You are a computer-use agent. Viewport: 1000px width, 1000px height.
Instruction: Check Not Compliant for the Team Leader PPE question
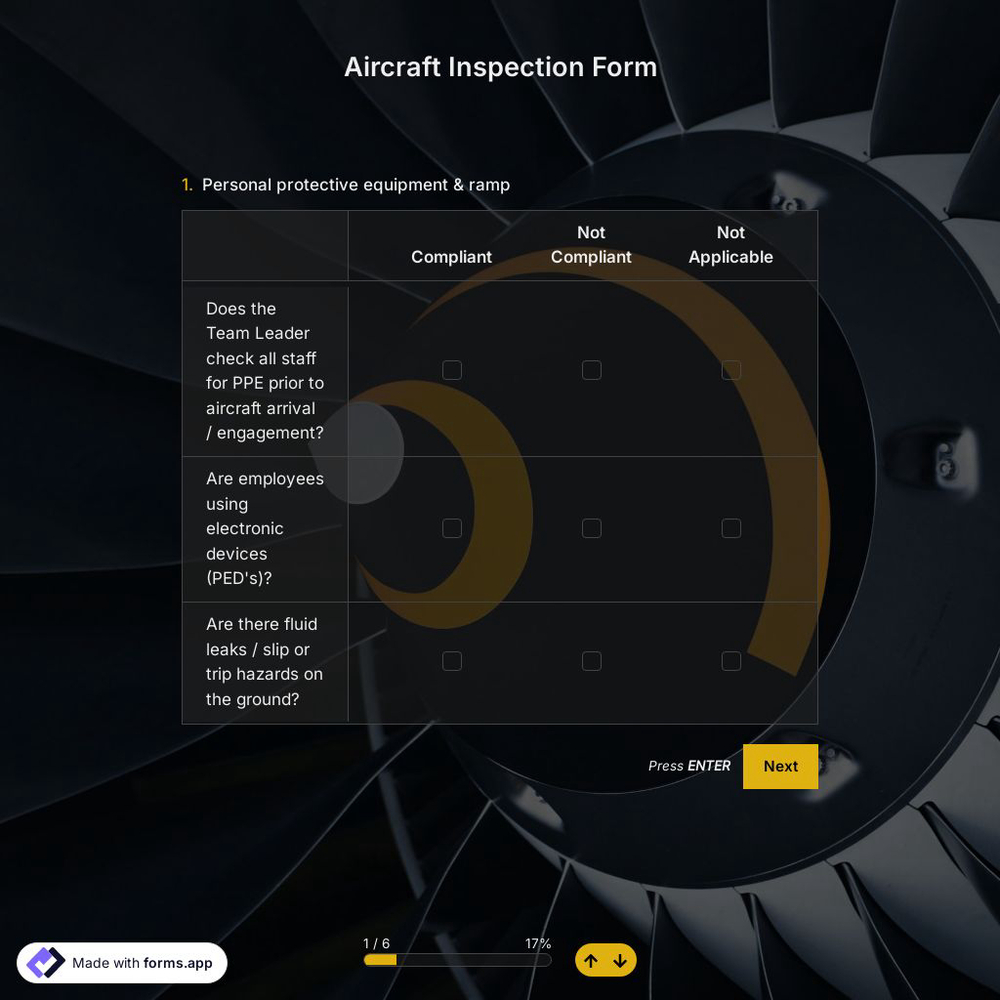click(591, 370)
